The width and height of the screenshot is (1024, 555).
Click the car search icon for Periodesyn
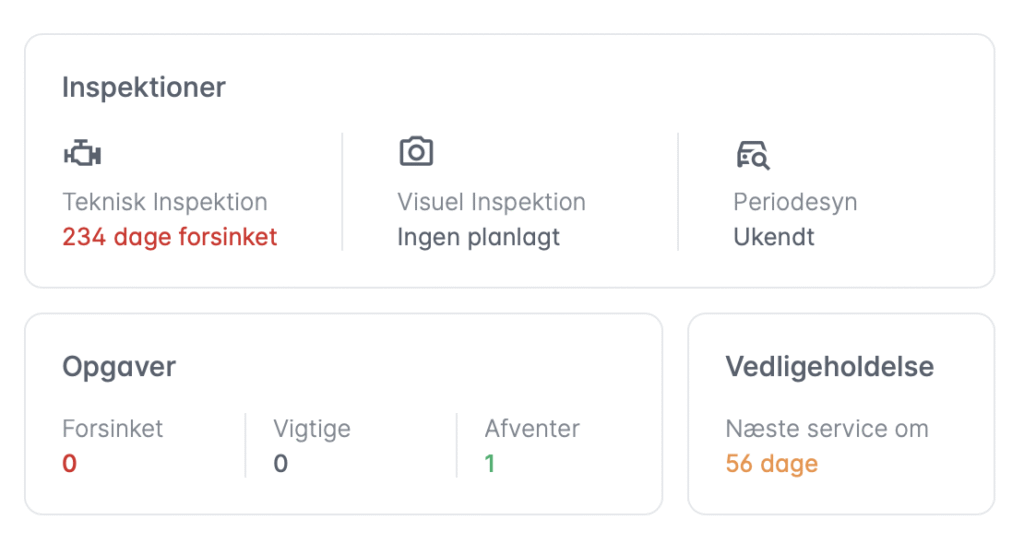coord(752,155)
